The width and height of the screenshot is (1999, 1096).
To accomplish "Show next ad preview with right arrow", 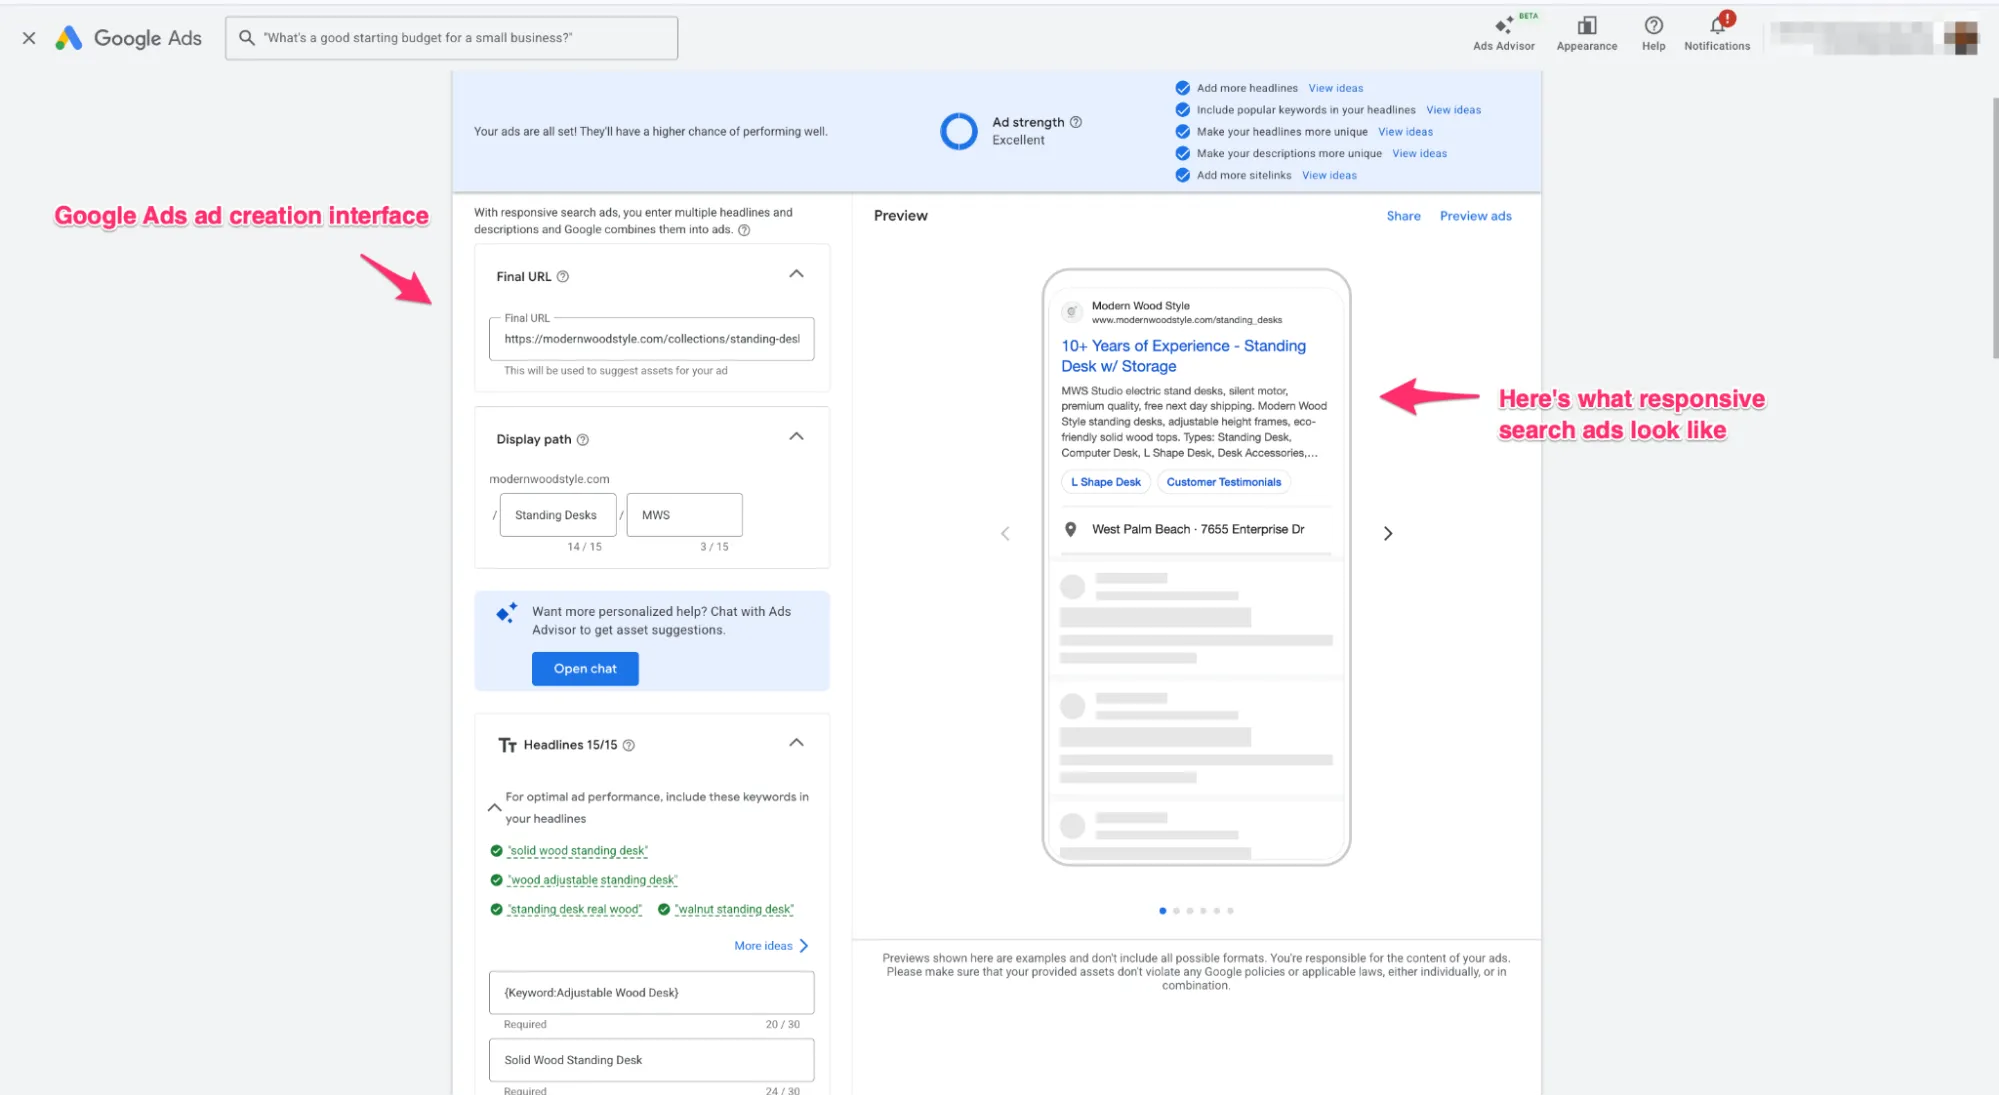I will (1387, 534).
